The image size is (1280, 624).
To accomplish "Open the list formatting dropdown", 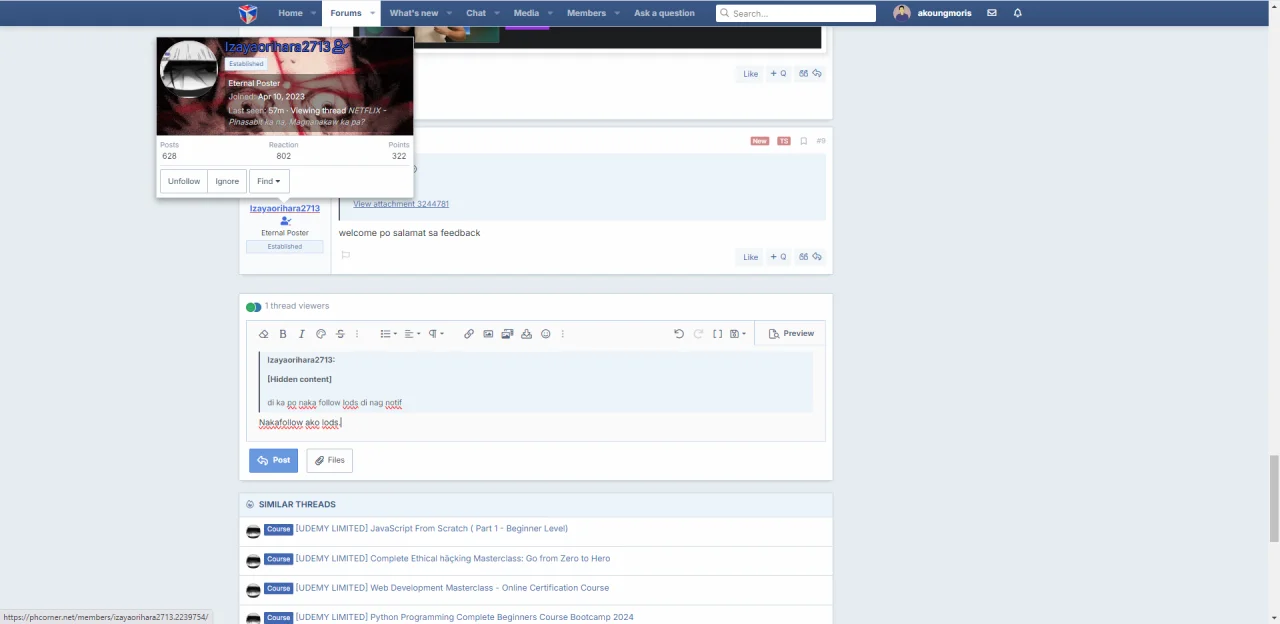I will pos(389,334).
